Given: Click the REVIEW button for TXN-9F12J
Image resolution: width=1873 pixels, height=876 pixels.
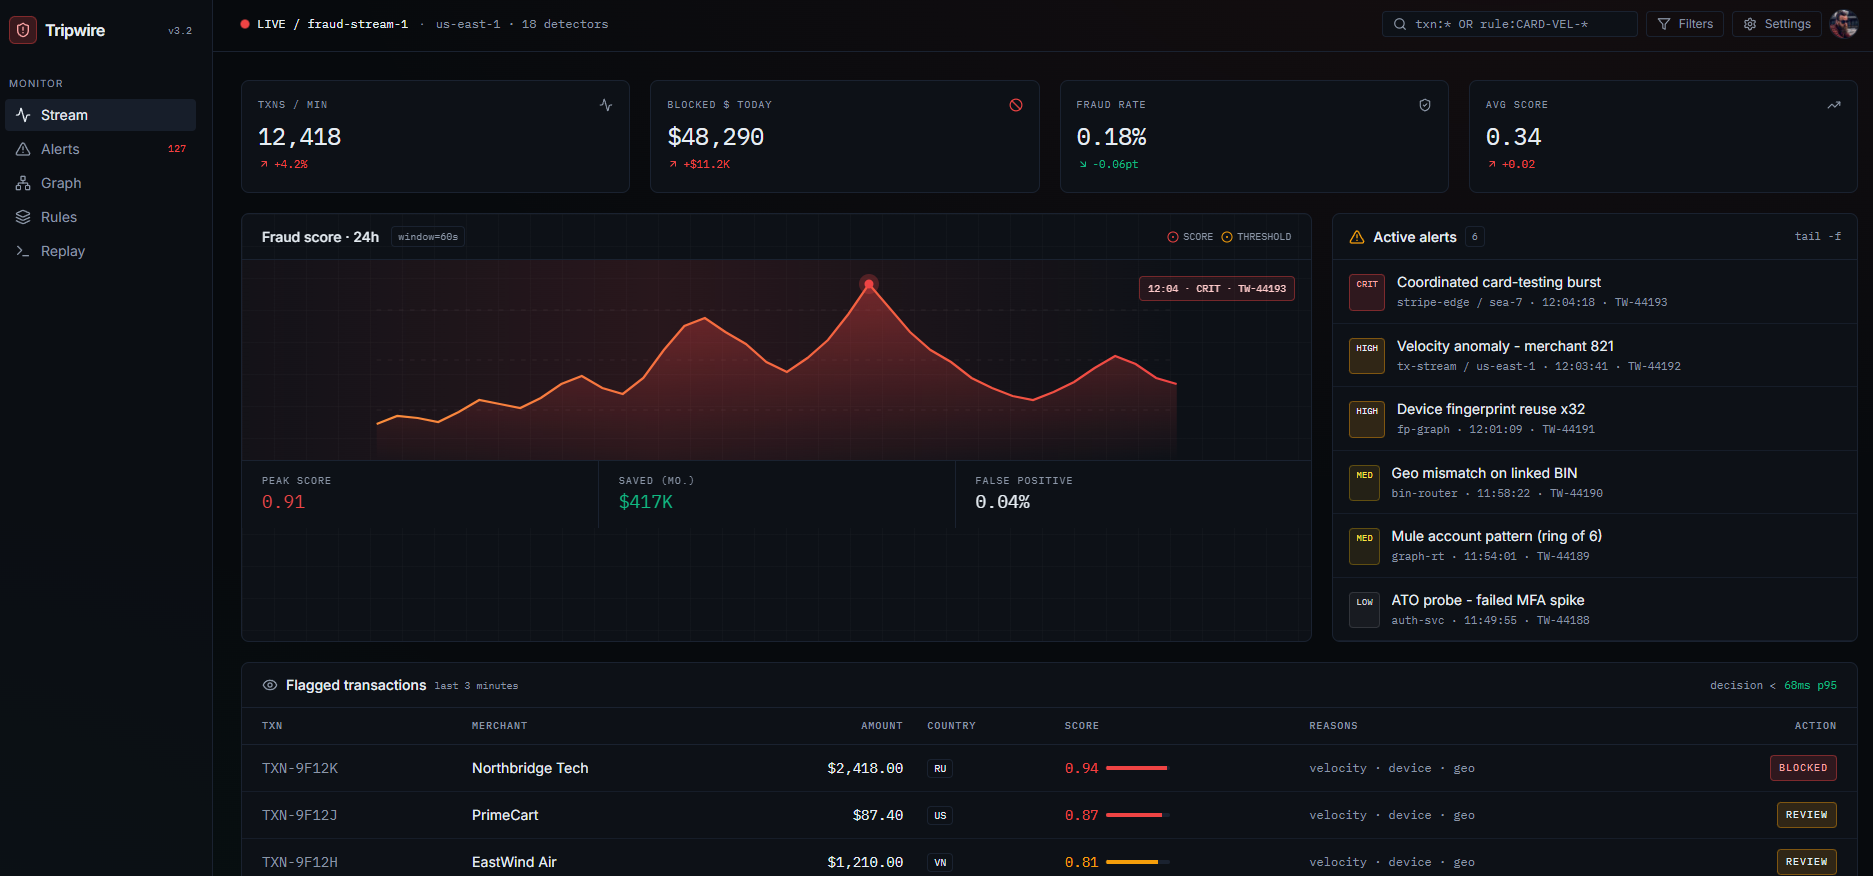Looking at the screenshot, I should tap(1807, 815).
